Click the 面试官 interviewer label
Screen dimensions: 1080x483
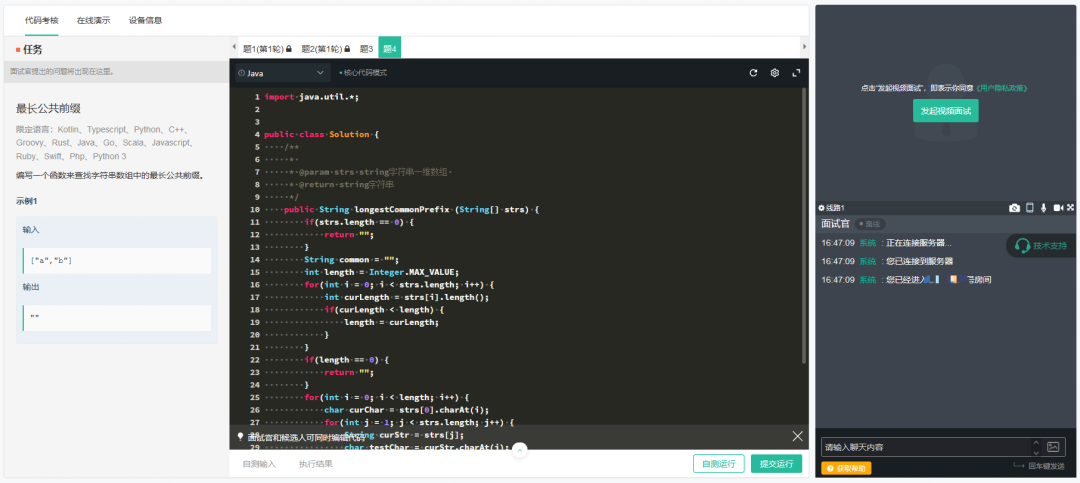[835, 224]
